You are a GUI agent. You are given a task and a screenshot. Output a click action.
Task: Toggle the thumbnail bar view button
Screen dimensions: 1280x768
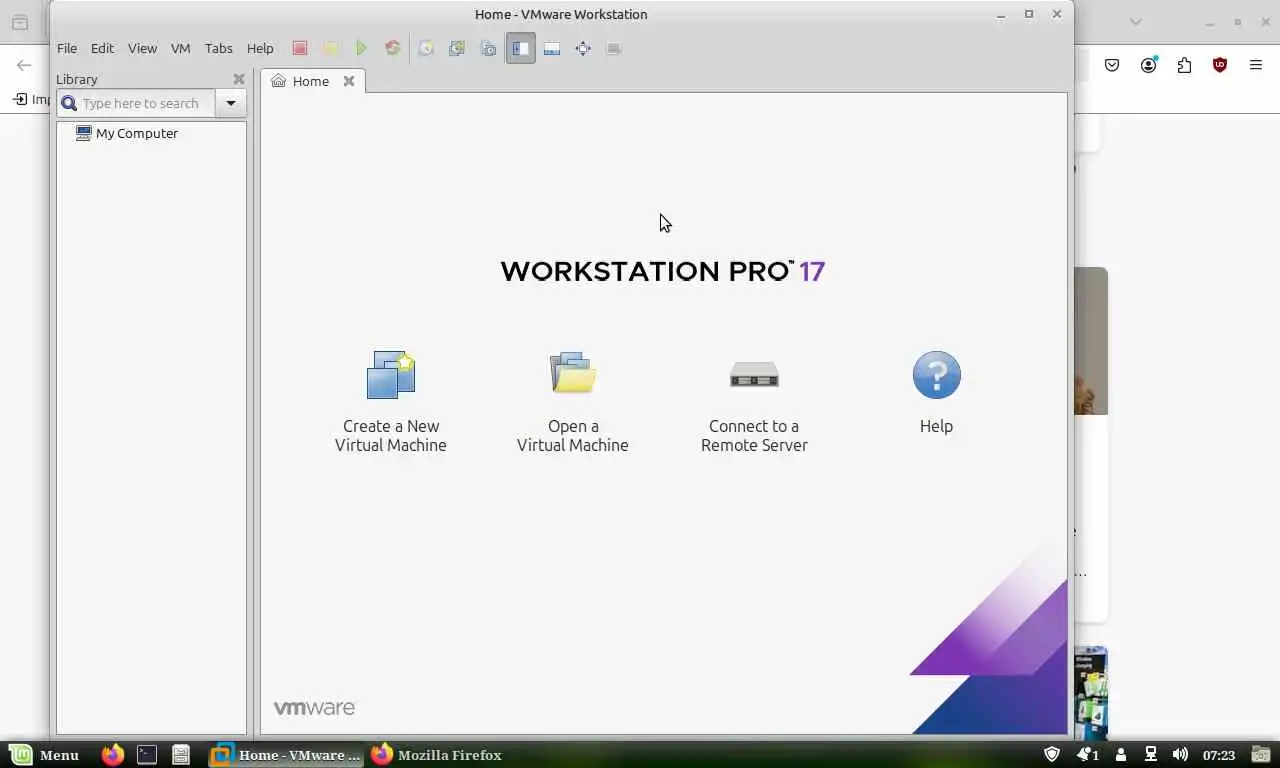tap(552, 48)
